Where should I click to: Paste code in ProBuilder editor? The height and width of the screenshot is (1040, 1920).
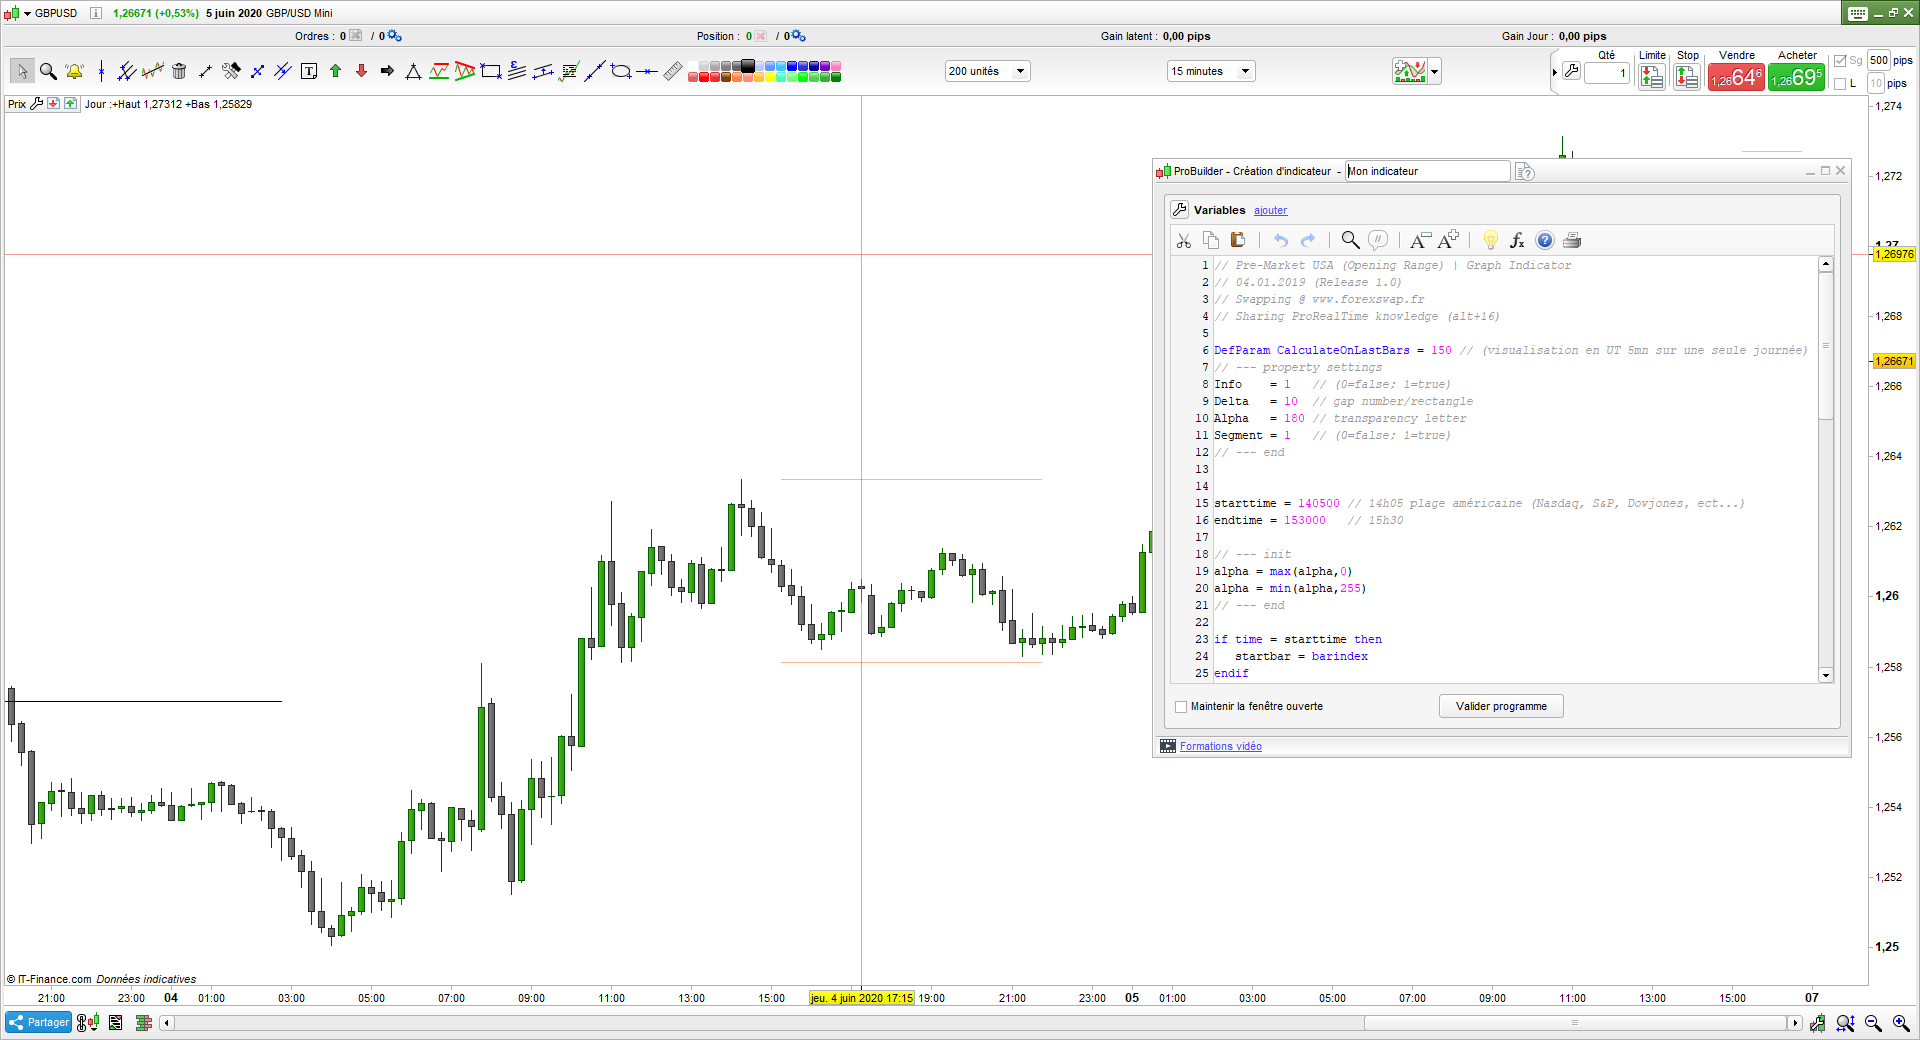(1238, 240)
